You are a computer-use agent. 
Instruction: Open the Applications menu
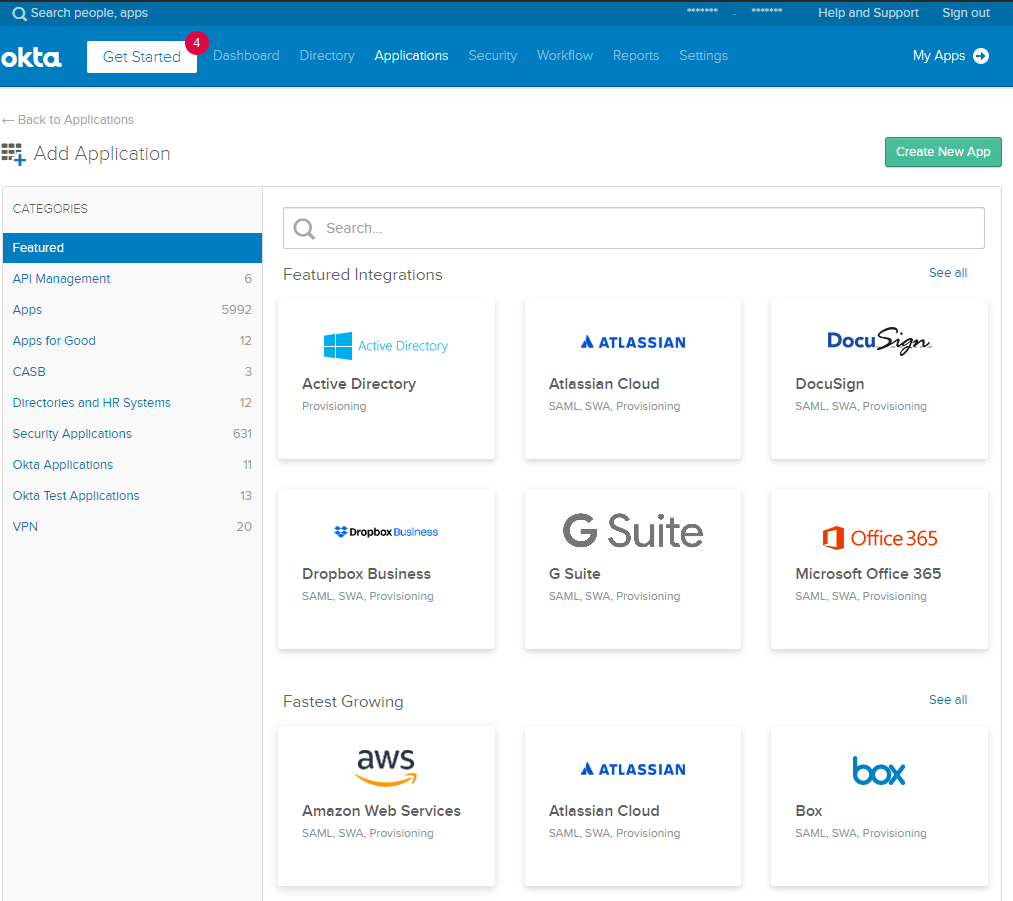411,56
